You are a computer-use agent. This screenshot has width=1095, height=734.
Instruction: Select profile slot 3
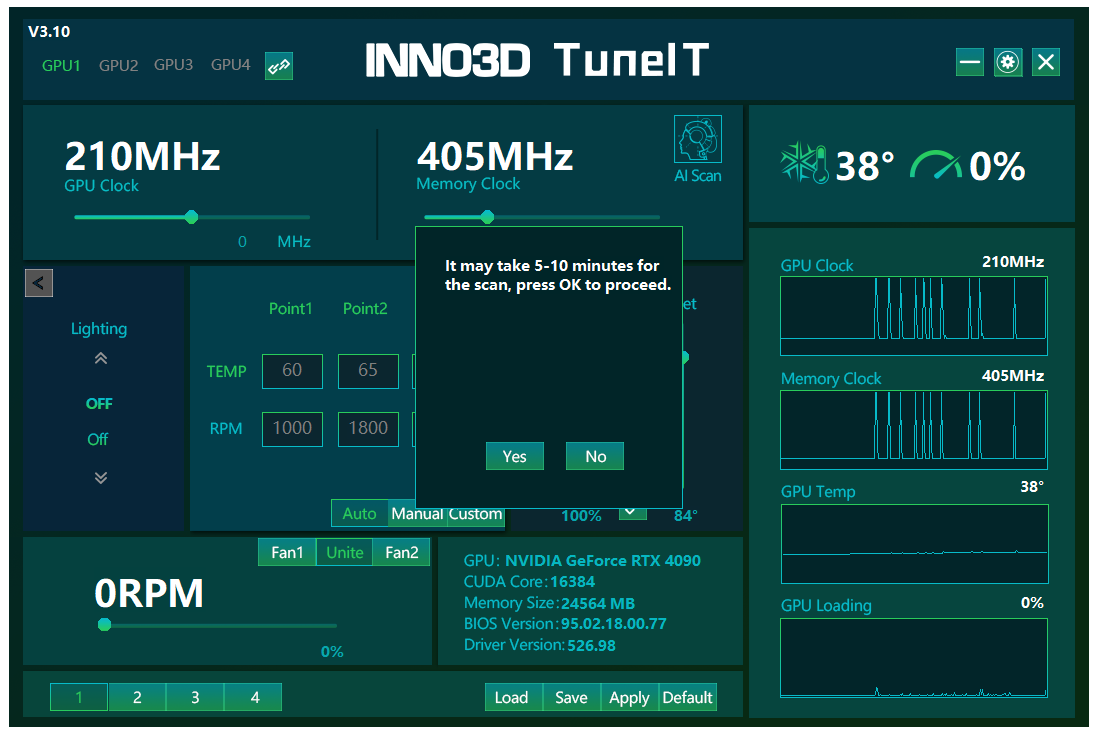196,697
